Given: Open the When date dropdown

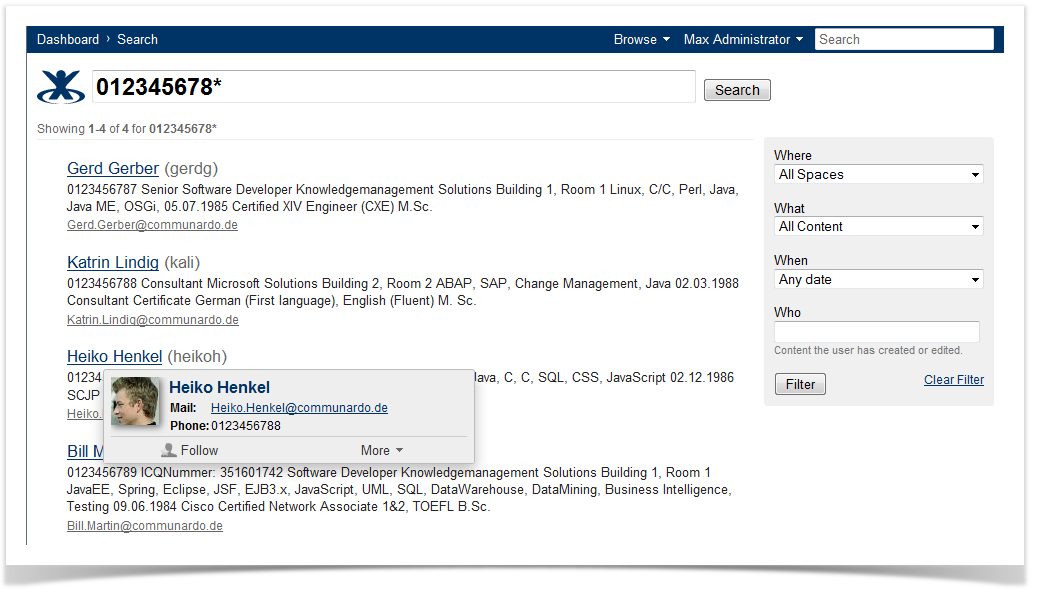Looking at the screenshot, I should point(879,280).
